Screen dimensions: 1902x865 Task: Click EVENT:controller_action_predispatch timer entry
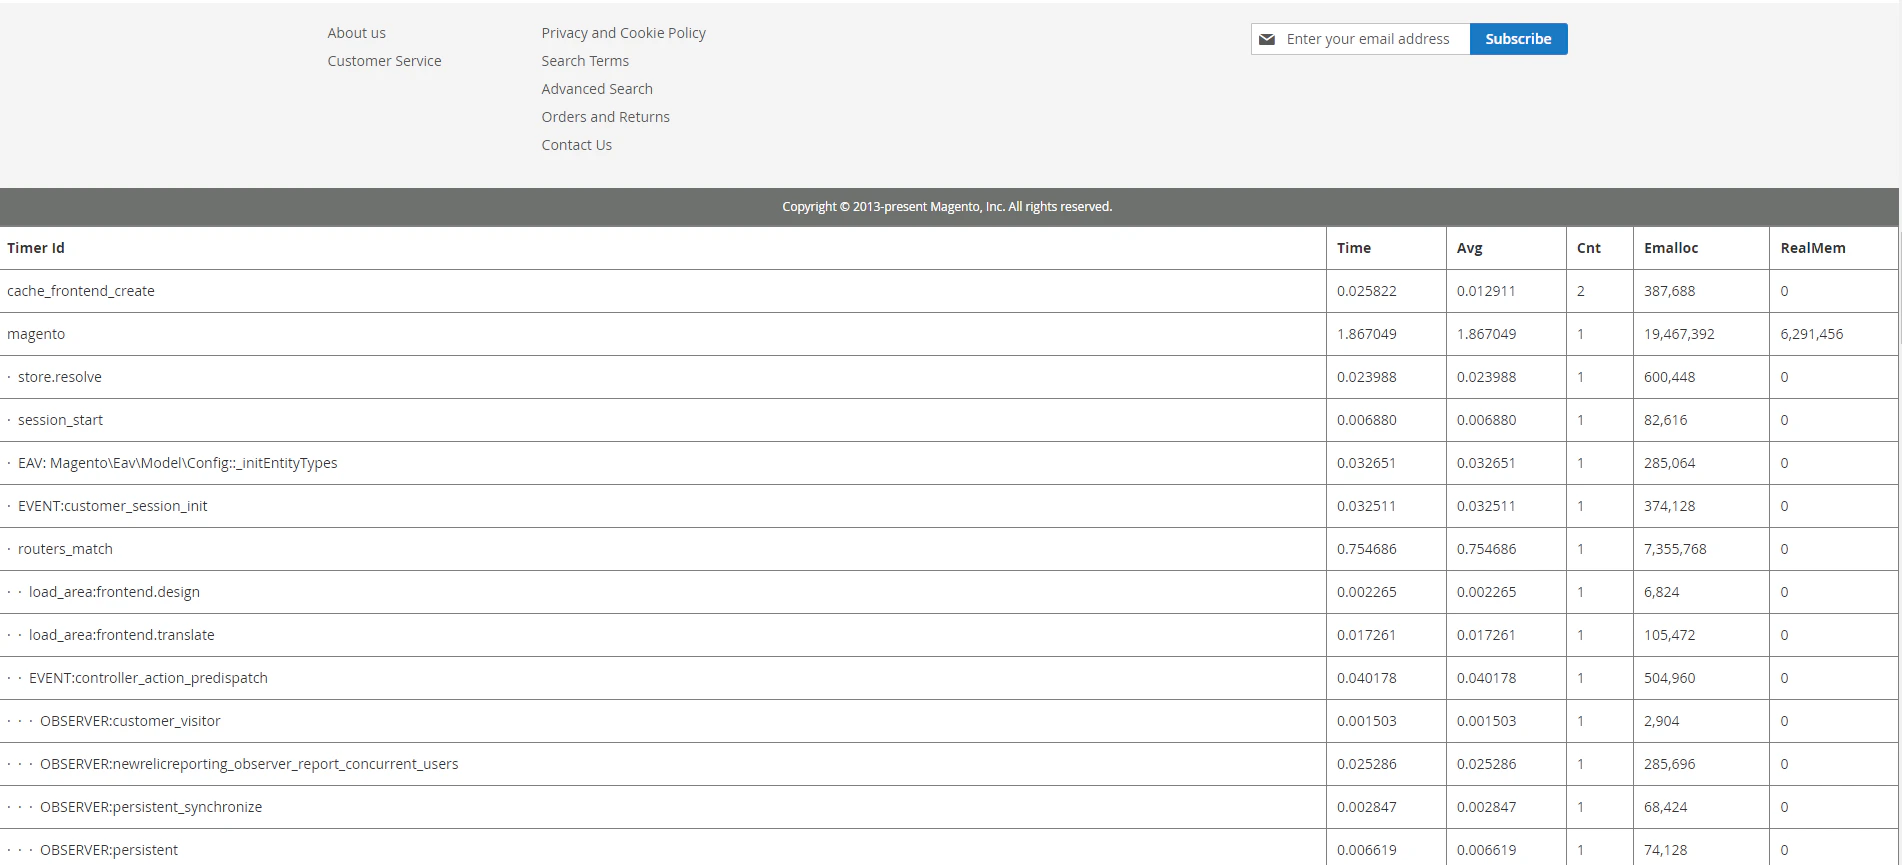(x=148, y=678)
